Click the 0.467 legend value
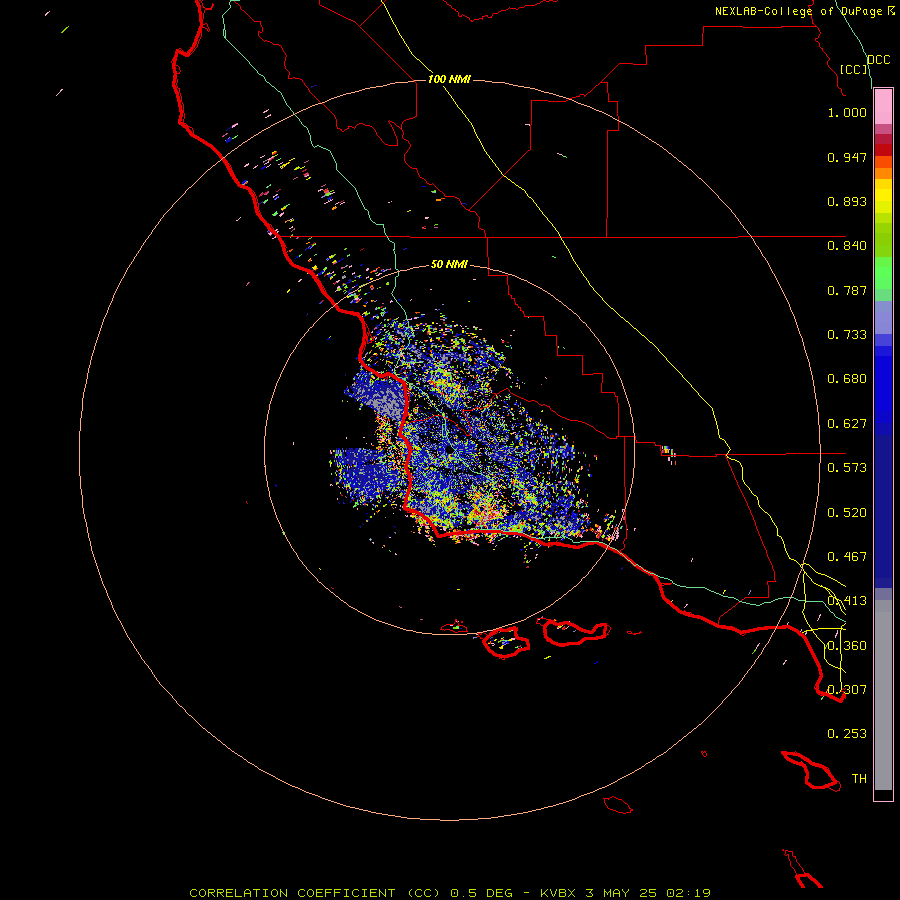Screen dimensions: 900x900 (x=847, y=557)
